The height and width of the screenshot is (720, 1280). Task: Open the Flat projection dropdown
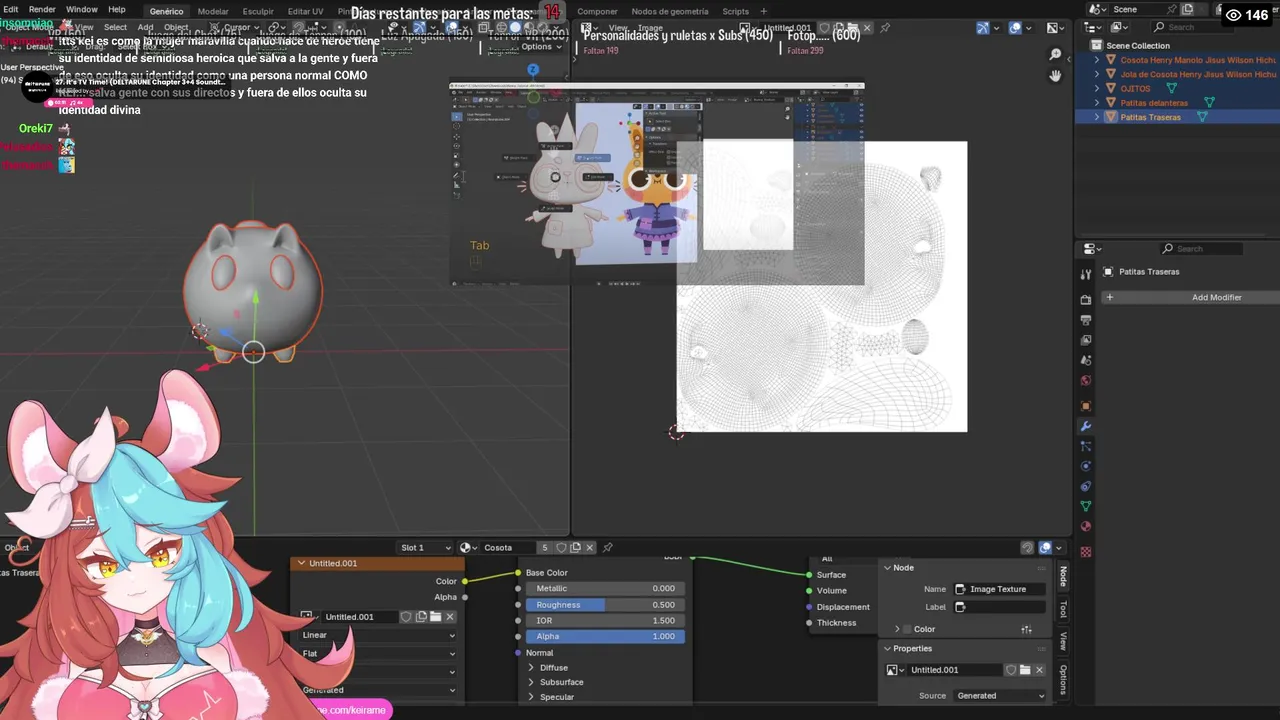click(x=378, y=654)
